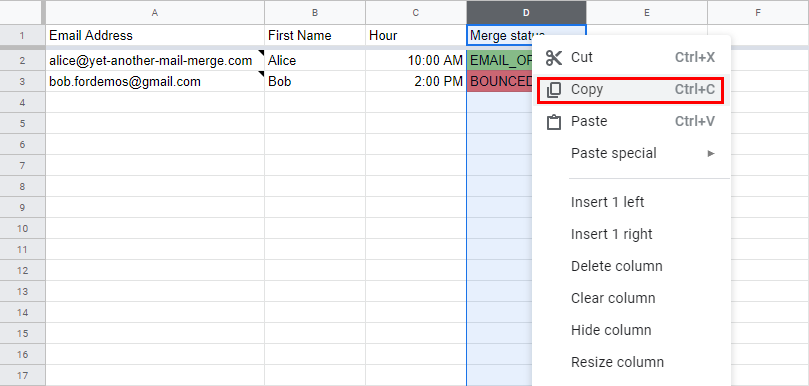The height and width of the screenshot is (386, 809).
Task: Click the note indicator on bob email cell
Action: coord(262,74)
